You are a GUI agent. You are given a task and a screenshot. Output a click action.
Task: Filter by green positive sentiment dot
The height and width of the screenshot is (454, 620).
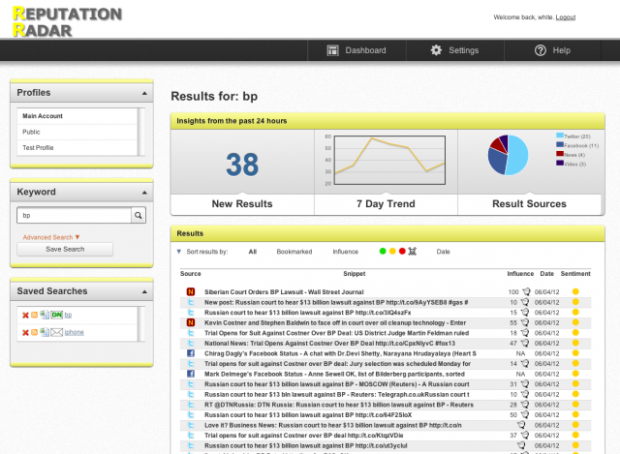pos(382,251)
